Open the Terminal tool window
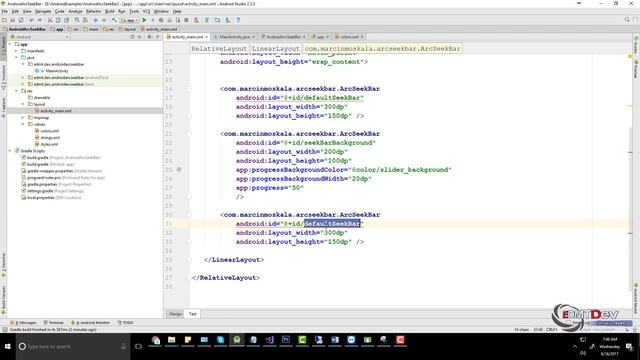The height and width of the screenshot is (360, 640). (53, 322)
